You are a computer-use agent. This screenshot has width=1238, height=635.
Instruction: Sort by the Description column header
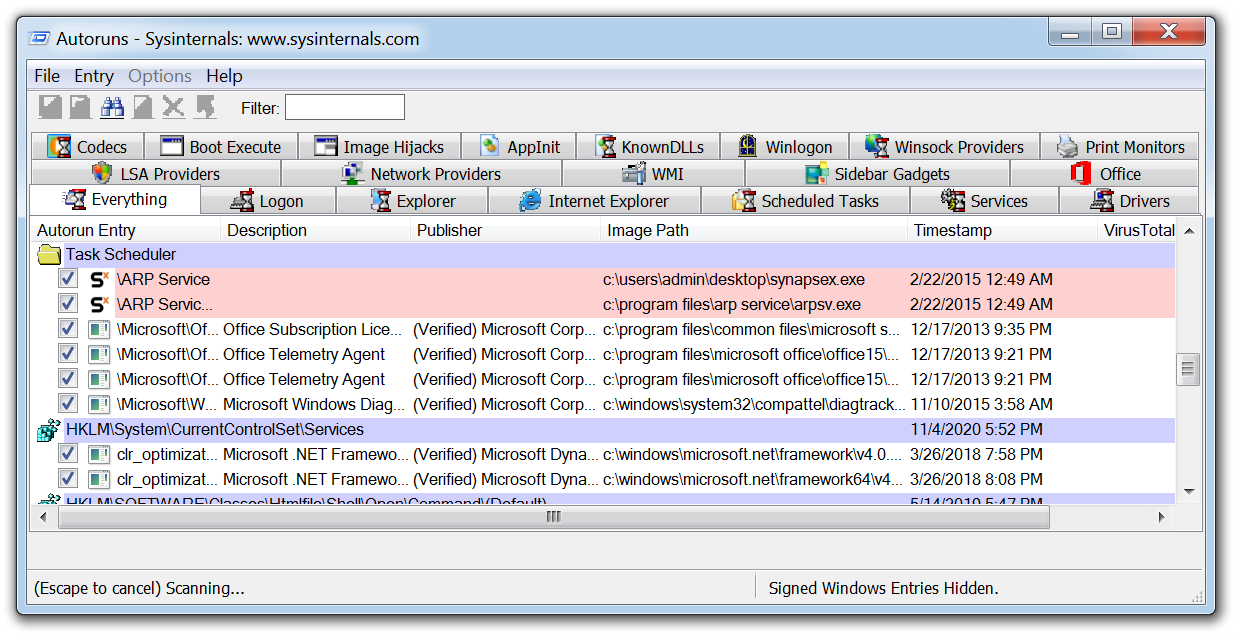pos(316,230)
